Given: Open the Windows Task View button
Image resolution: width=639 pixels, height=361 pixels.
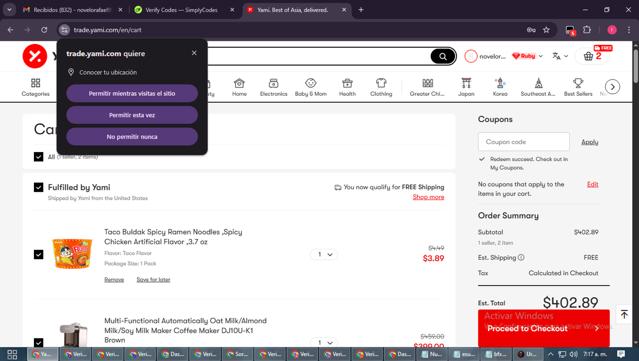Looking at the screenshot, I should coord(12,354).
